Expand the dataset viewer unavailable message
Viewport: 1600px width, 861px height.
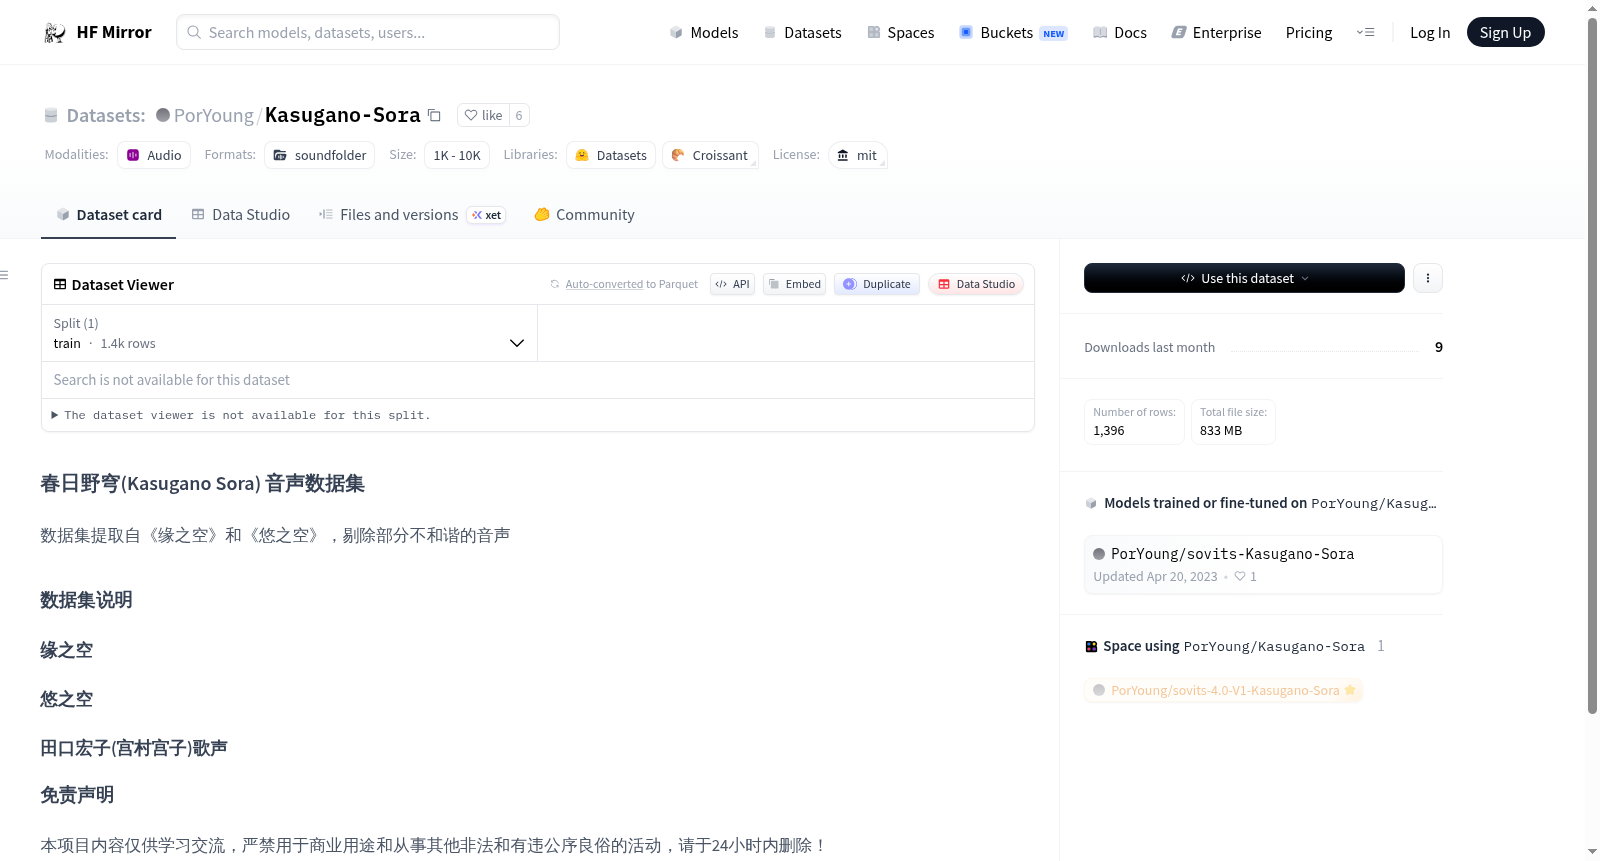pyautogui.click(x=241, y=415)
